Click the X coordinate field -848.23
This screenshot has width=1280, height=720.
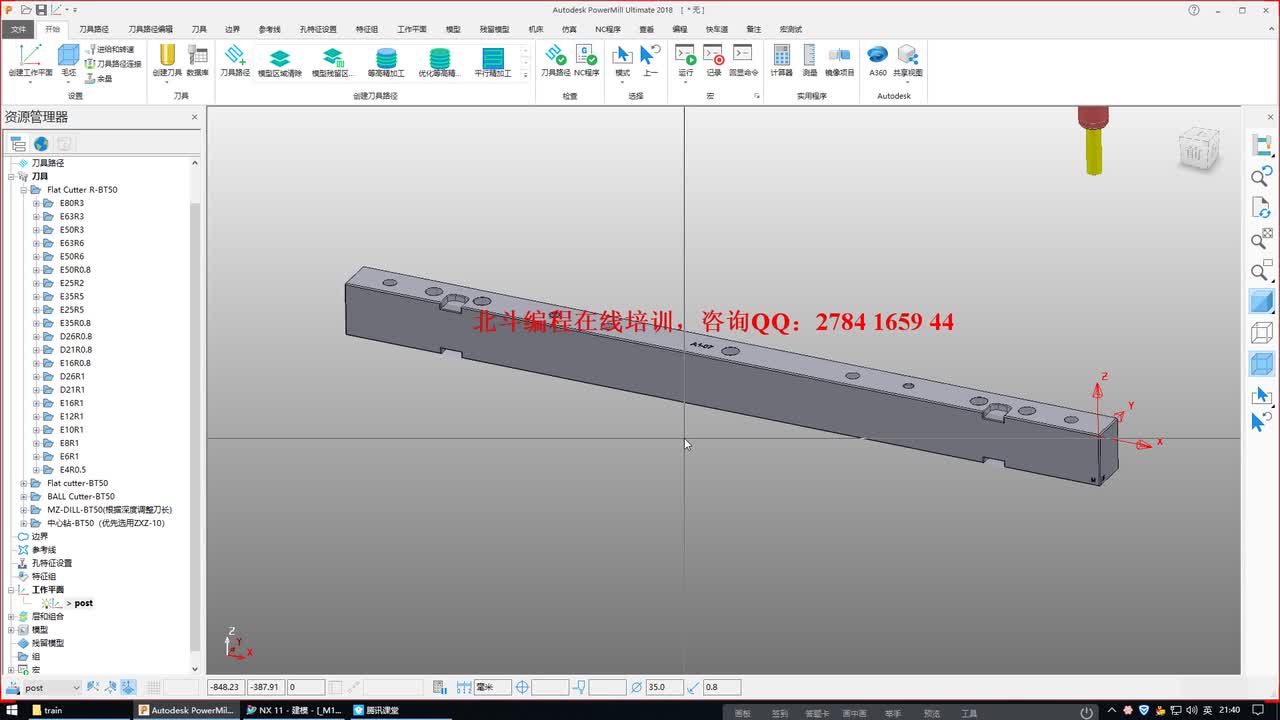coord(225,687)
